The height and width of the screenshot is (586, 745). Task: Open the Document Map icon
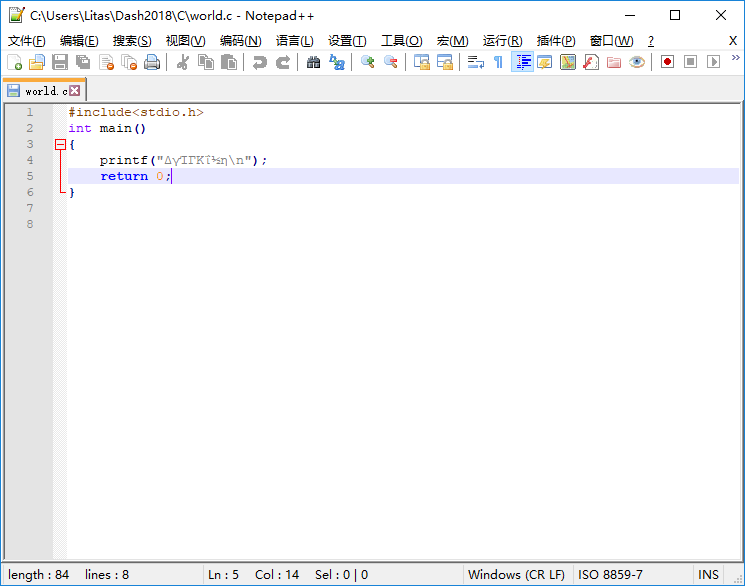point(568,62)
